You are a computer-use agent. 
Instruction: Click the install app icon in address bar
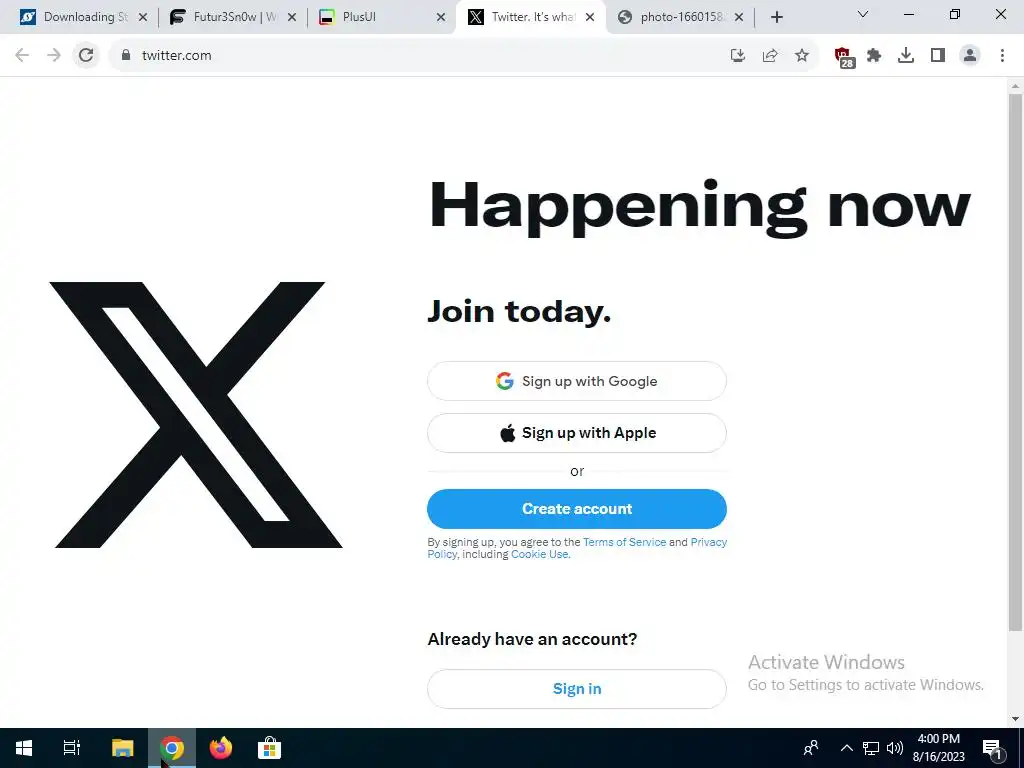738,56
